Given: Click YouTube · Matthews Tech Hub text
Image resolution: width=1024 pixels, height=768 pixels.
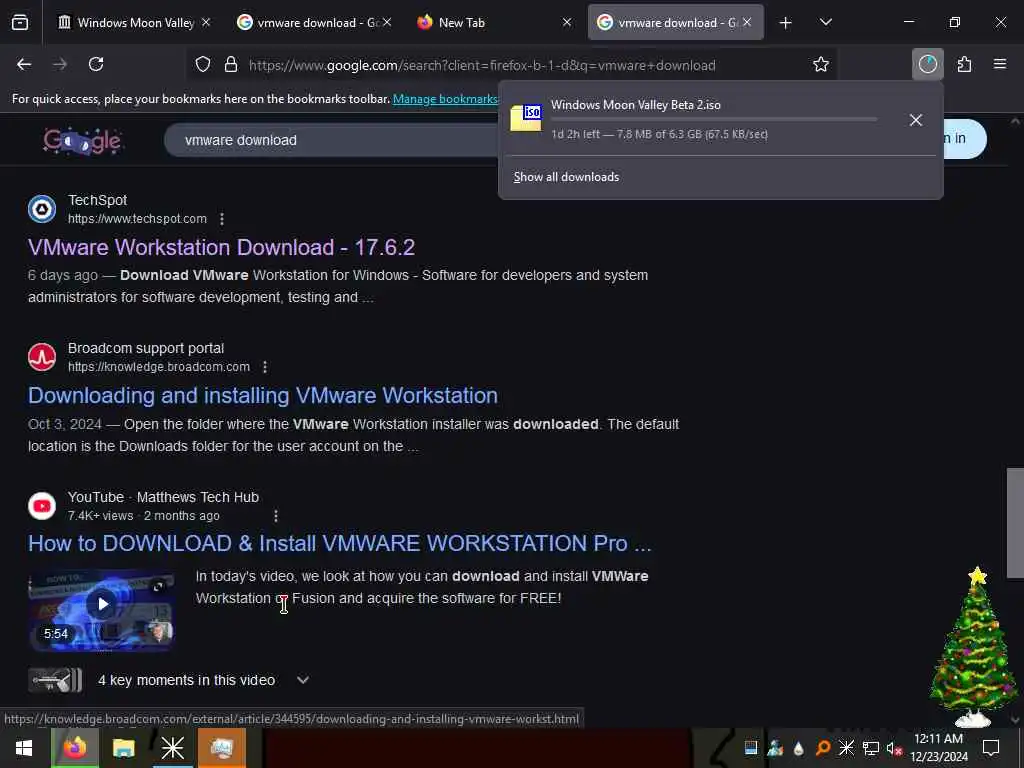Looking at the screenshot, I should click(x=163, y=498).
